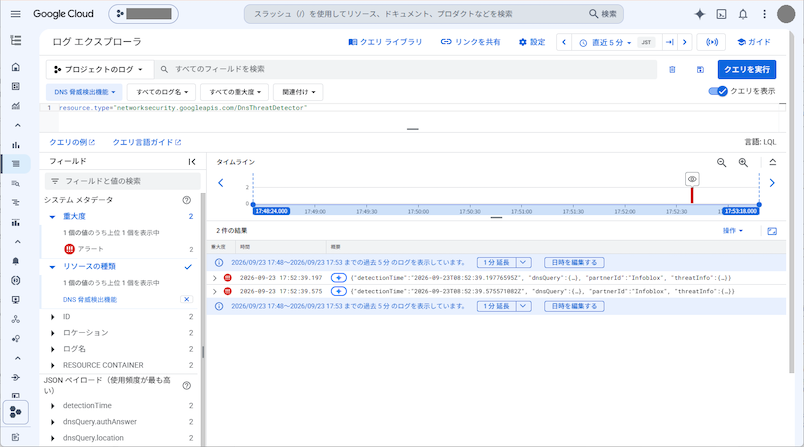This screenshot has width=804, height=447.
Task: Open all severities dropdown
Action: click(x=235, y=92)
